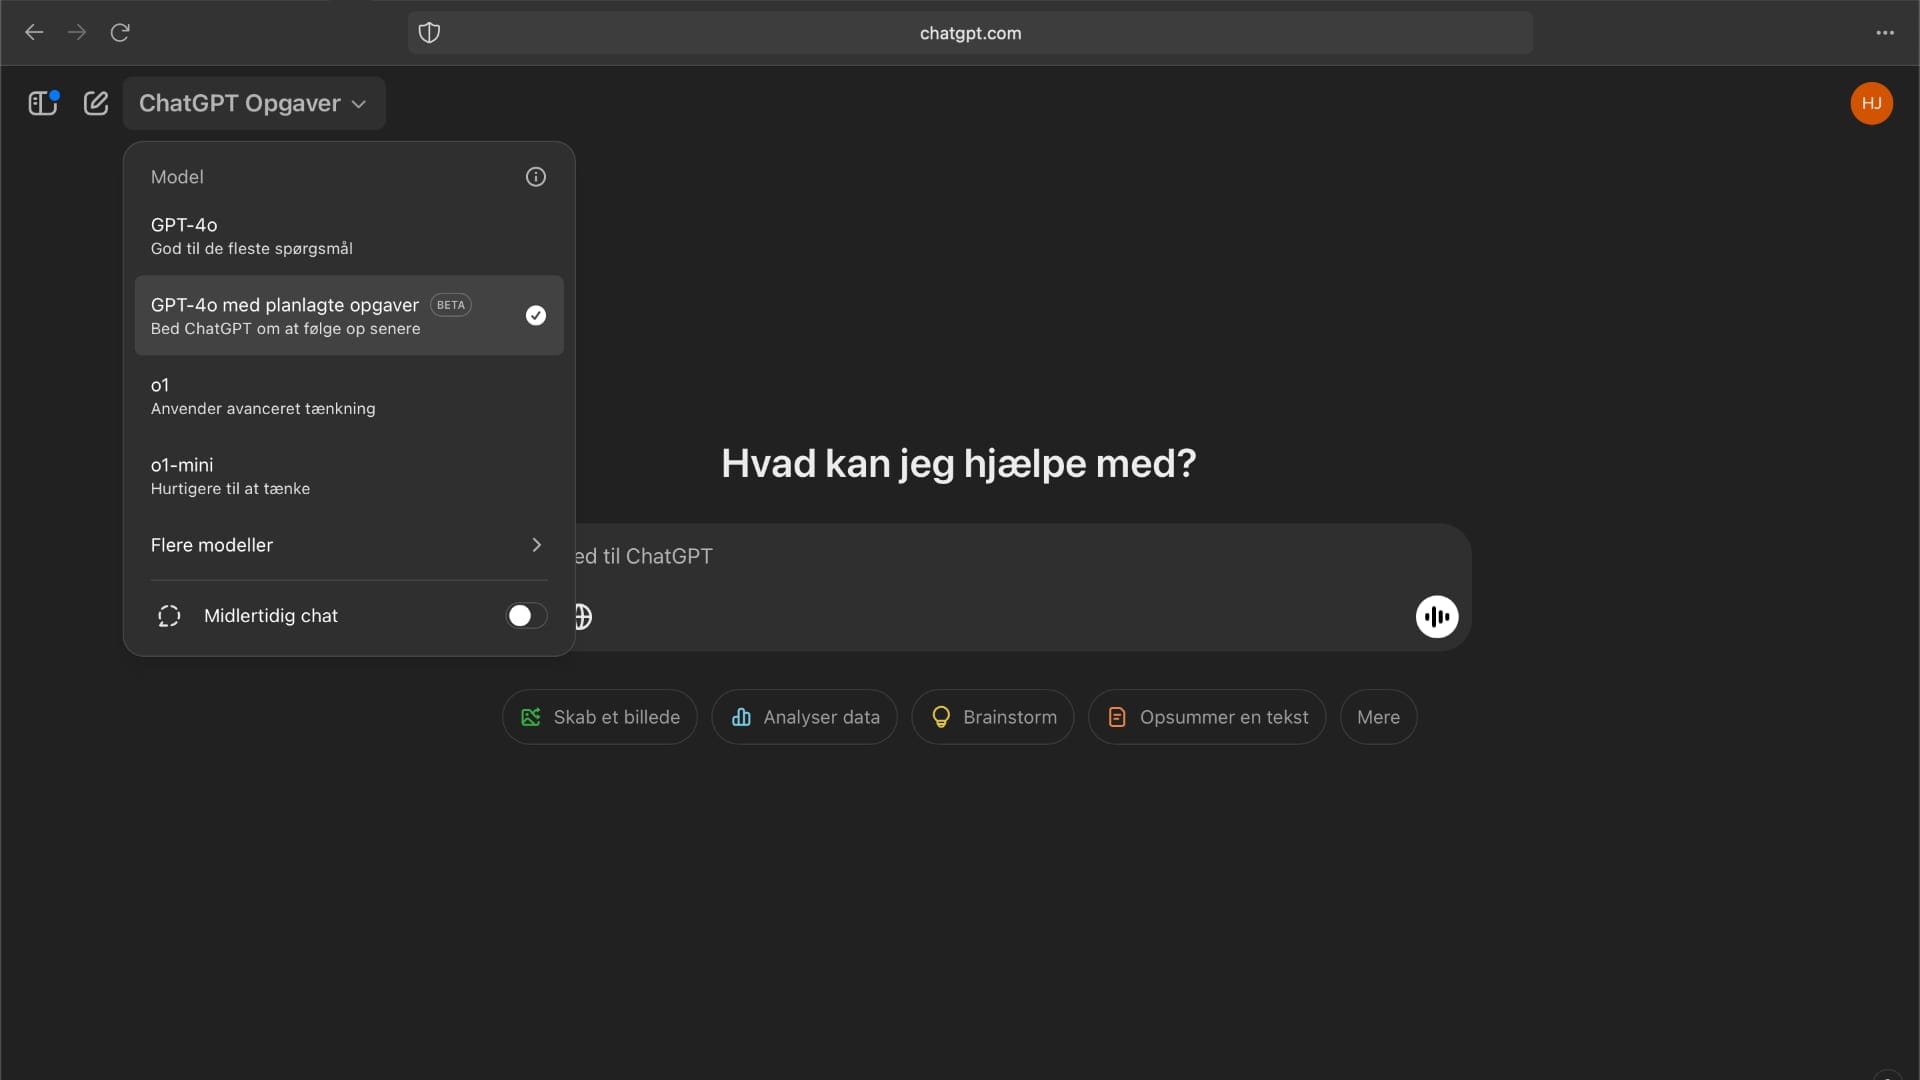
Task: Click the model info circle icon
Action: click(536, 177)
